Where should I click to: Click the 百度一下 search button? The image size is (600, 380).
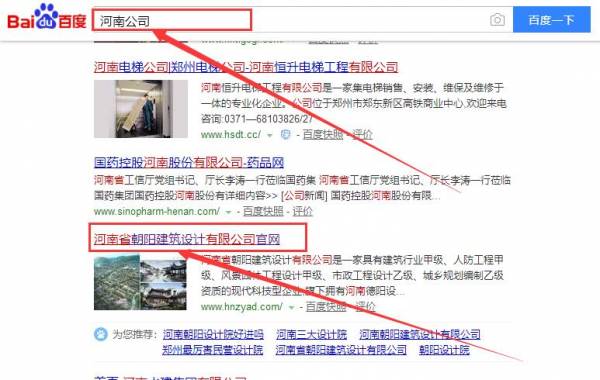tap(551, 20)
